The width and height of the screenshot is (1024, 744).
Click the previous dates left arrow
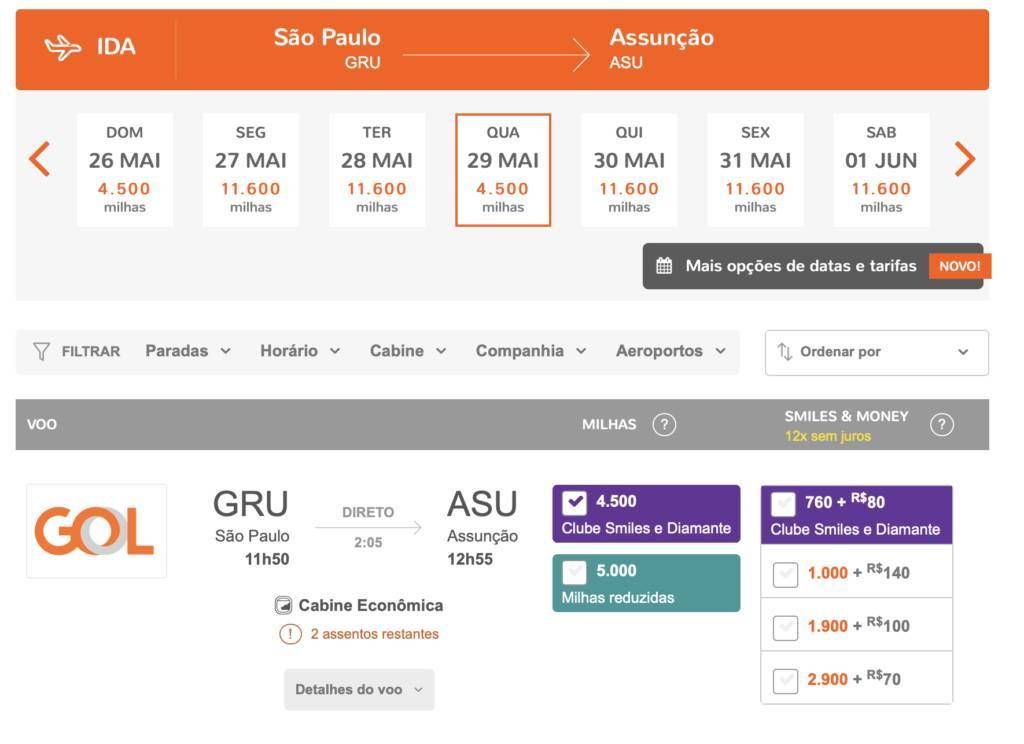39,159
